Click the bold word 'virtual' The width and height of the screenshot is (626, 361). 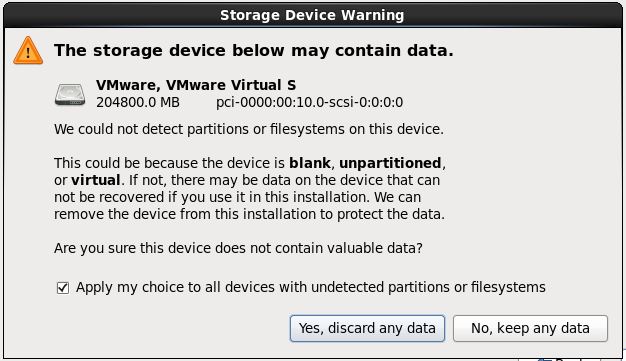click(x=95, y=180)
